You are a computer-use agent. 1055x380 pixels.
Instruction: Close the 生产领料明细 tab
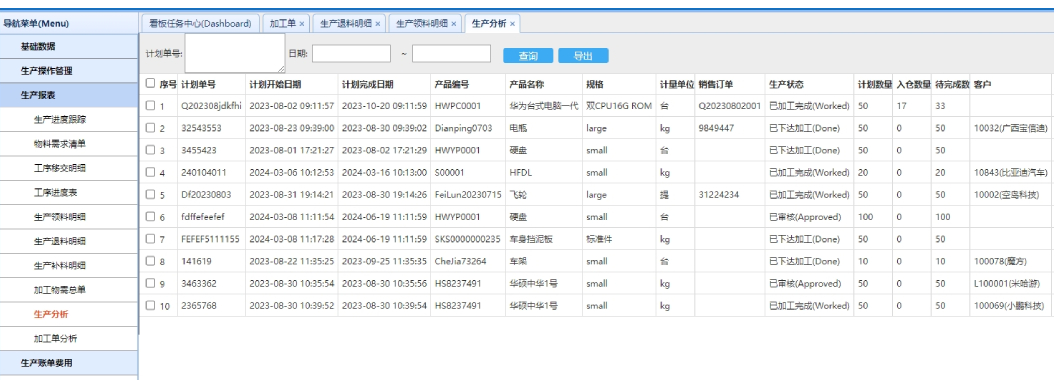tap(454, 24)
